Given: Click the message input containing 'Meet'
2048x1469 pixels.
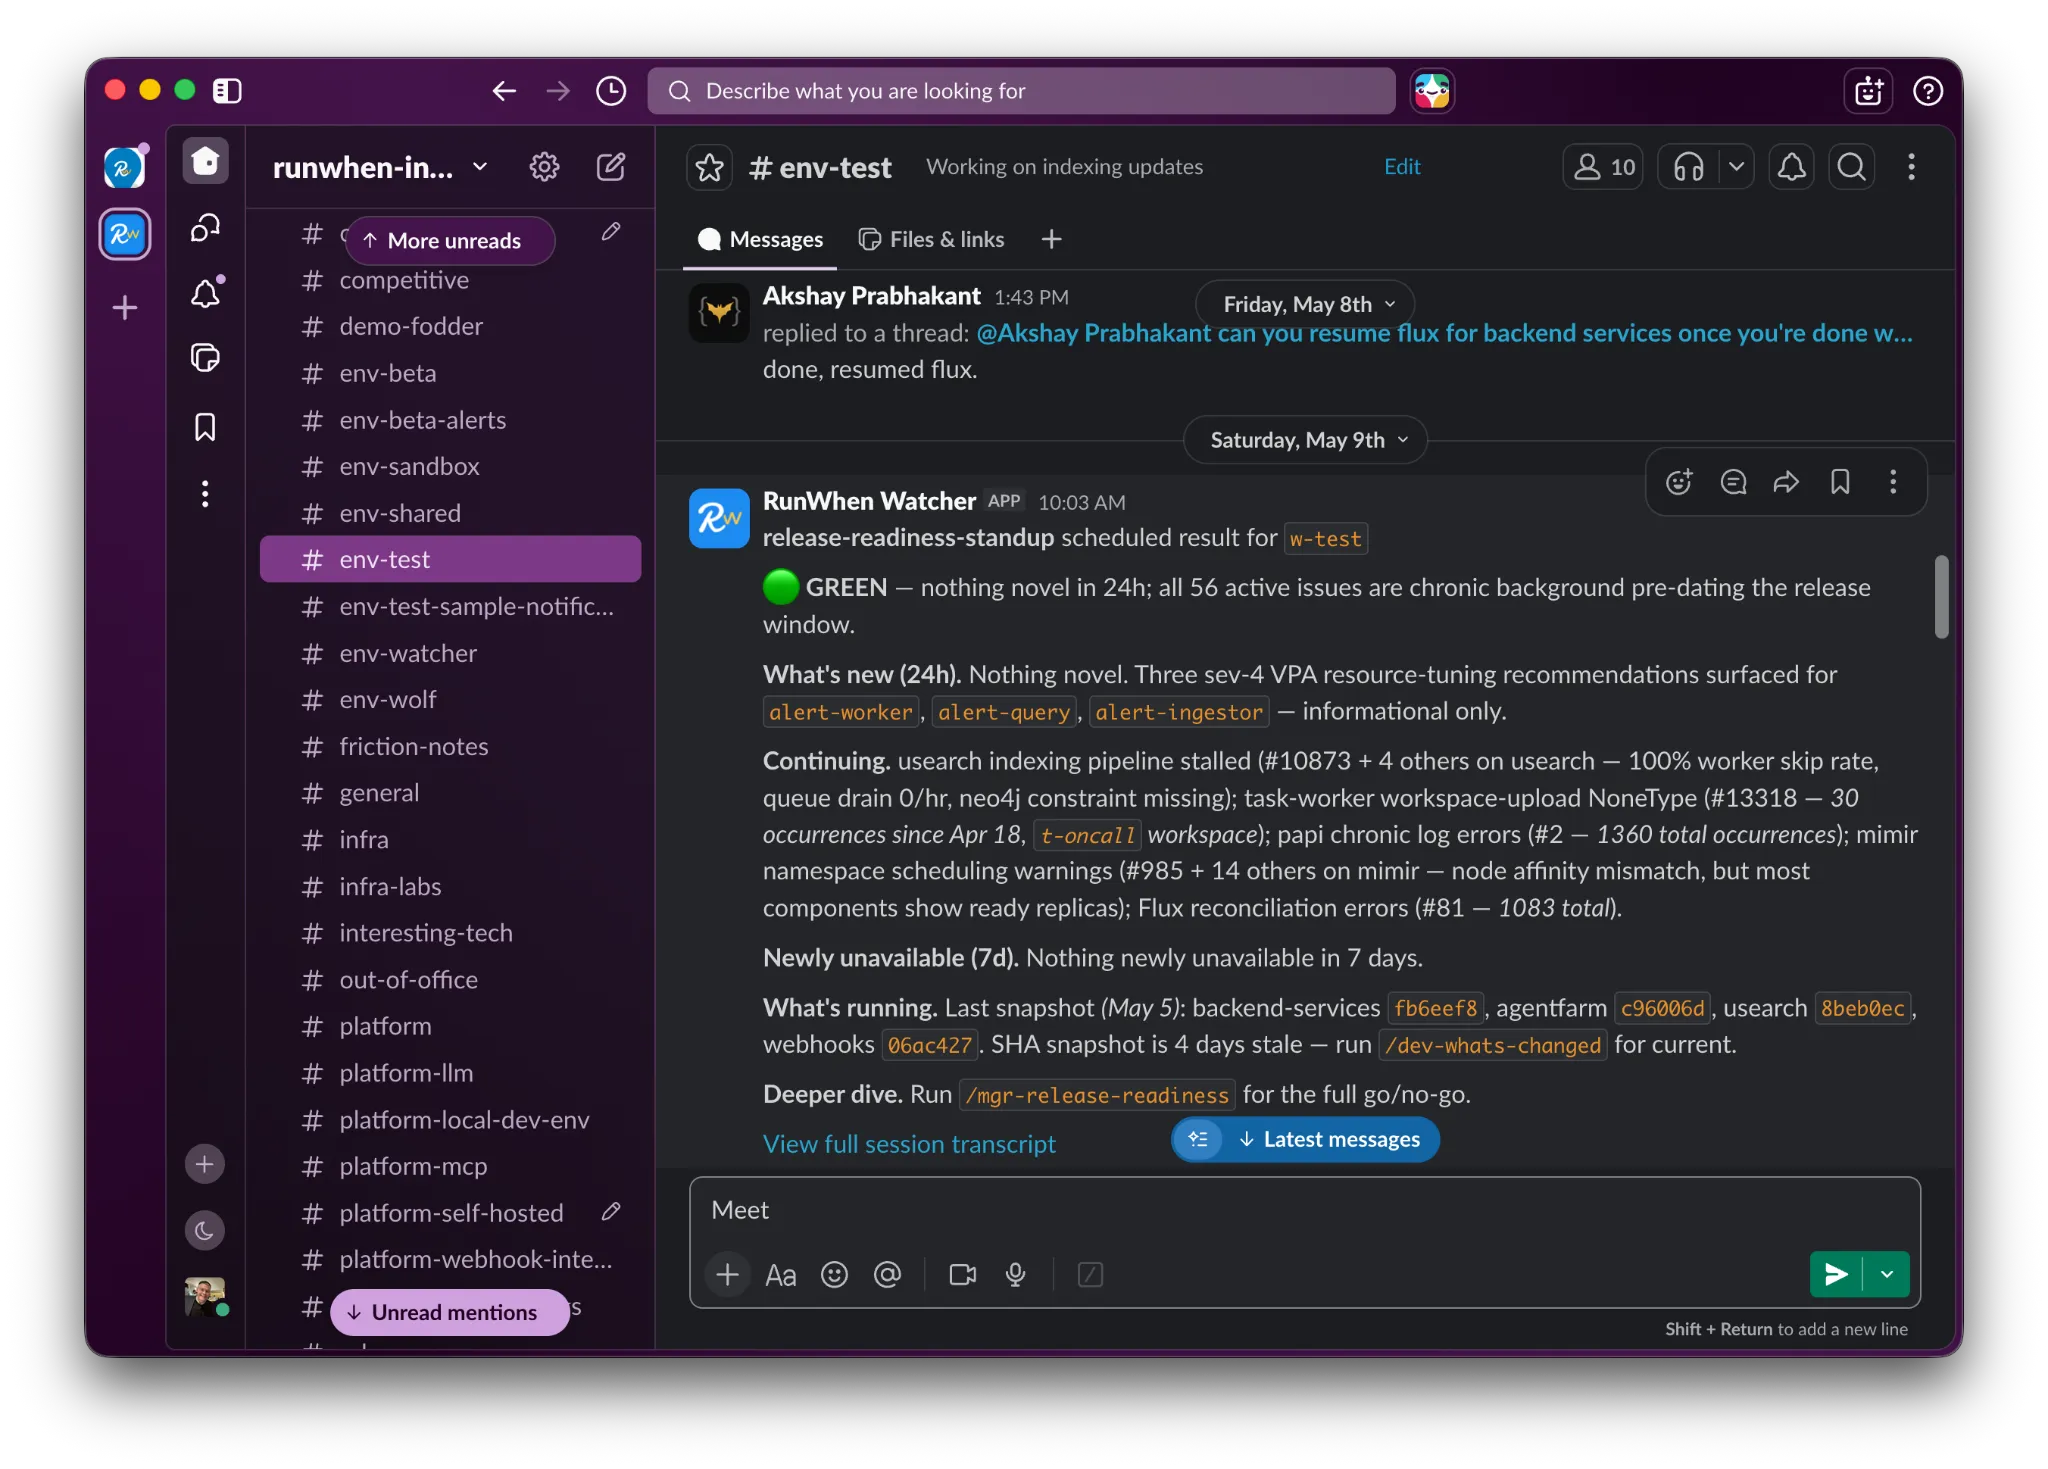Looking at the screenshot, I should click(x=1304, y=1210).
